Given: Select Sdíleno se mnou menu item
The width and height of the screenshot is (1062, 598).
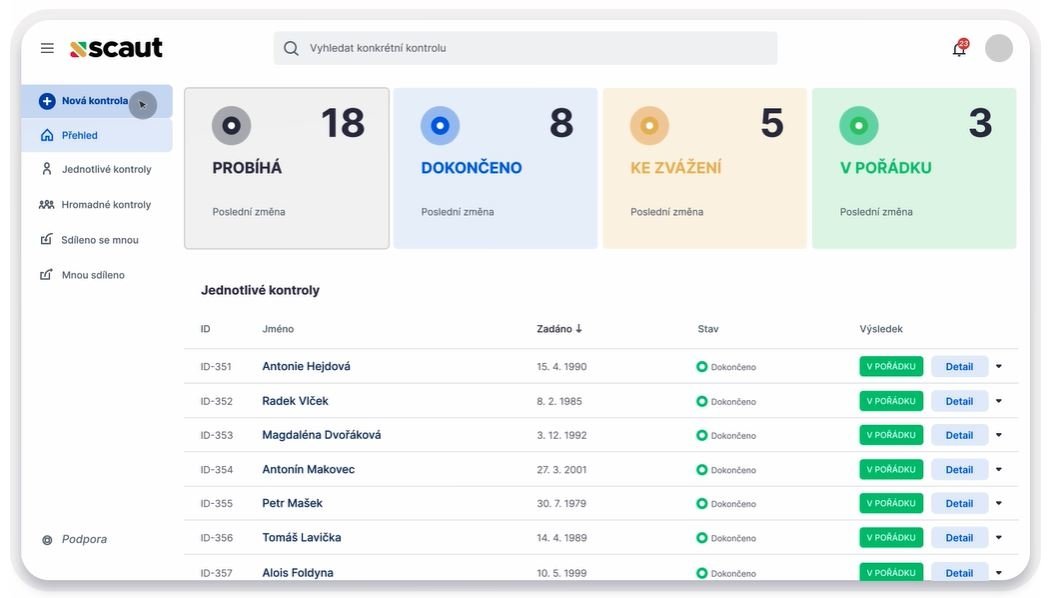Looking at the screenshot, I should [100, 240].
